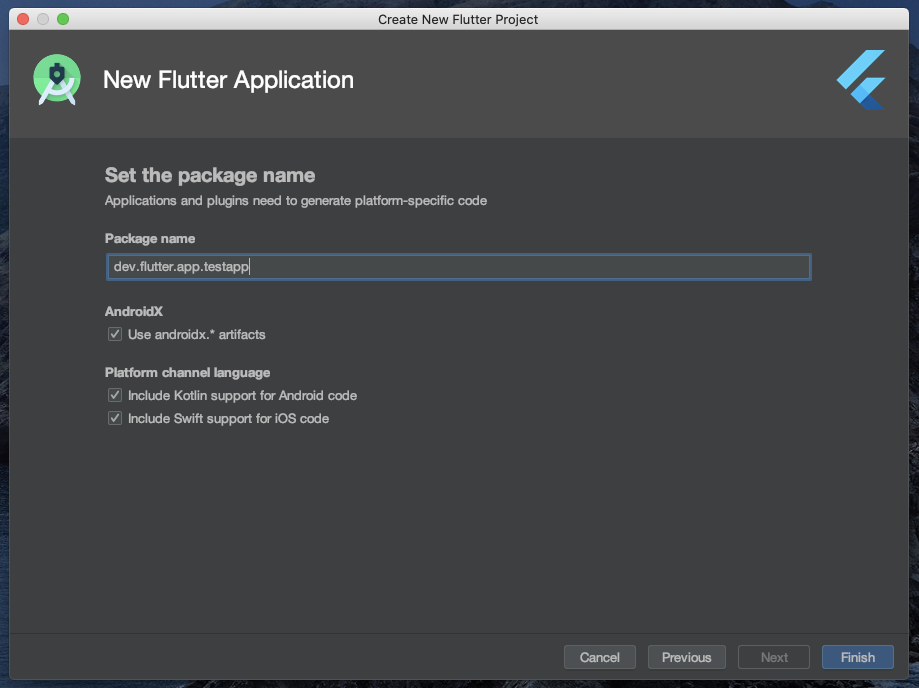Click the 'Create New Flutter Project' window title
Viewport: 919px width, 688px height.
[458, 19]
